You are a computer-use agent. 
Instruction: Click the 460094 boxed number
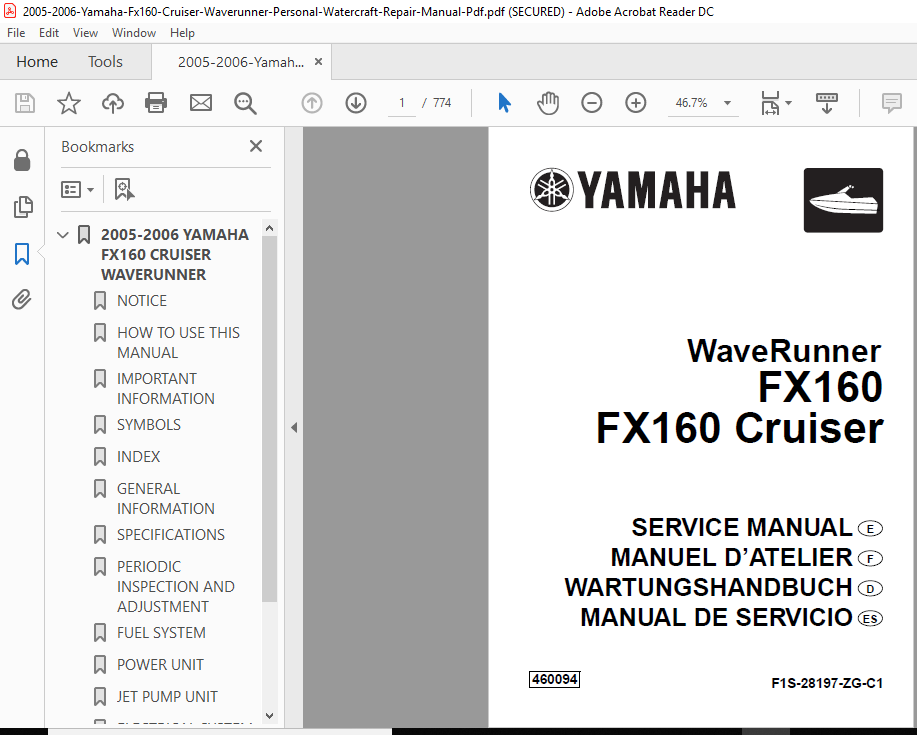click(554, 679)
